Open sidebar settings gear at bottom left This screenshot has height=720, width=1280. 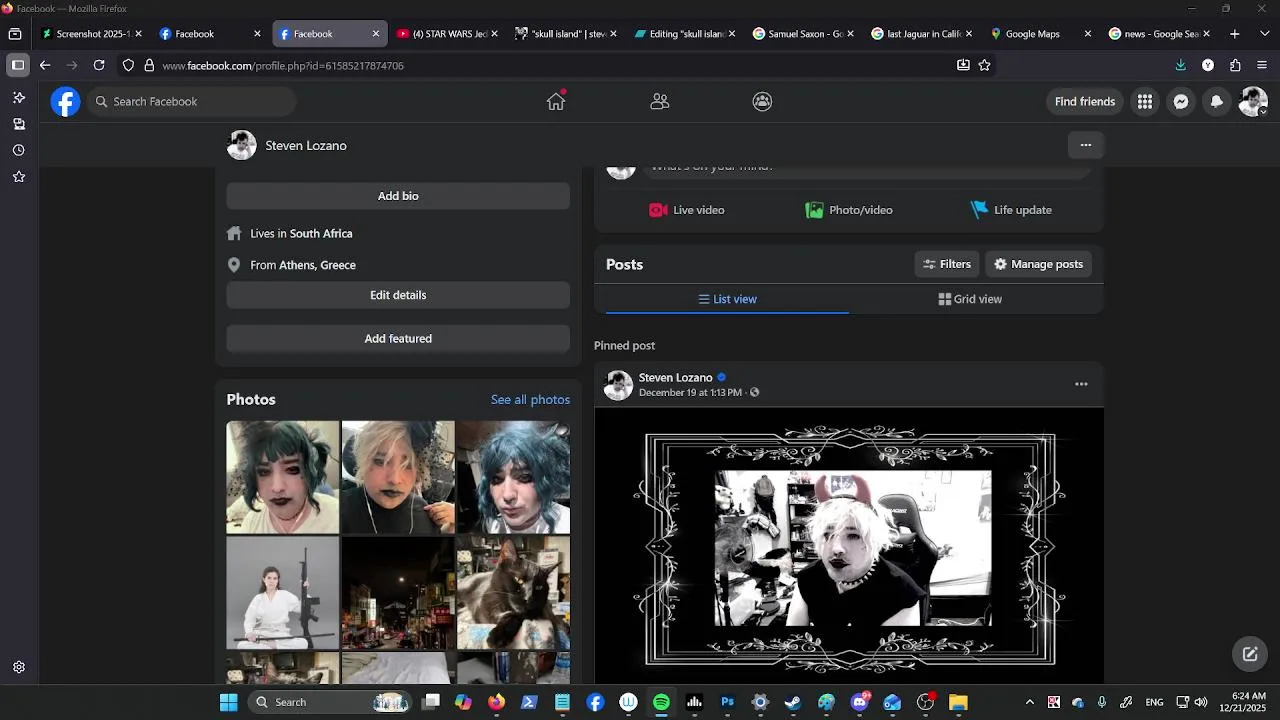click(18, 667)
